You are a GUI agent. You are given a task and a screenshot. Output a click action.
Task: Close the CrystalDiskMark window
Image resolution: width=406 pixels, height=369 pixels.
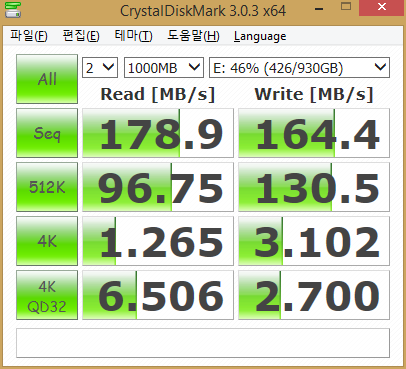382,7
